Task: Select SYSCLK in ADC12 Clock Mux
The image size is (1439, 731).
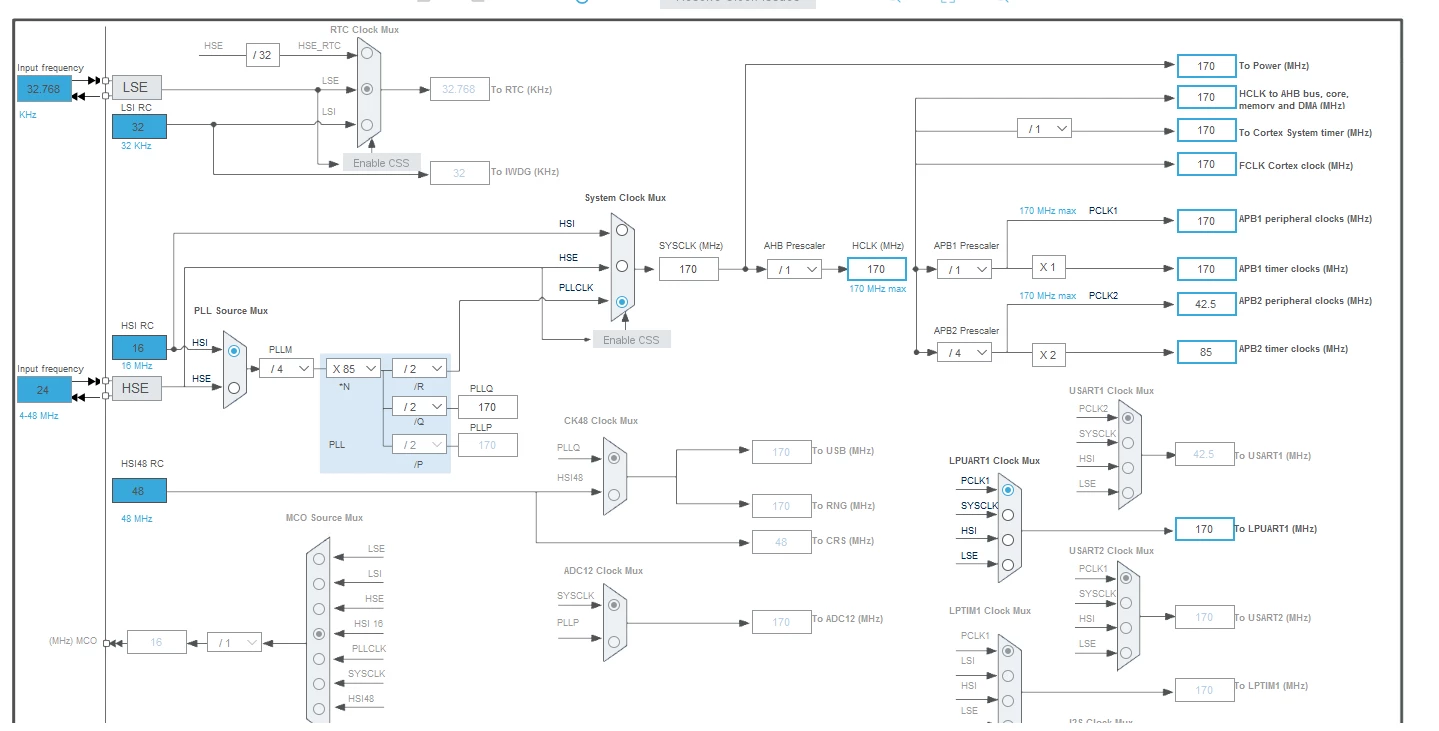Action: 614,604
